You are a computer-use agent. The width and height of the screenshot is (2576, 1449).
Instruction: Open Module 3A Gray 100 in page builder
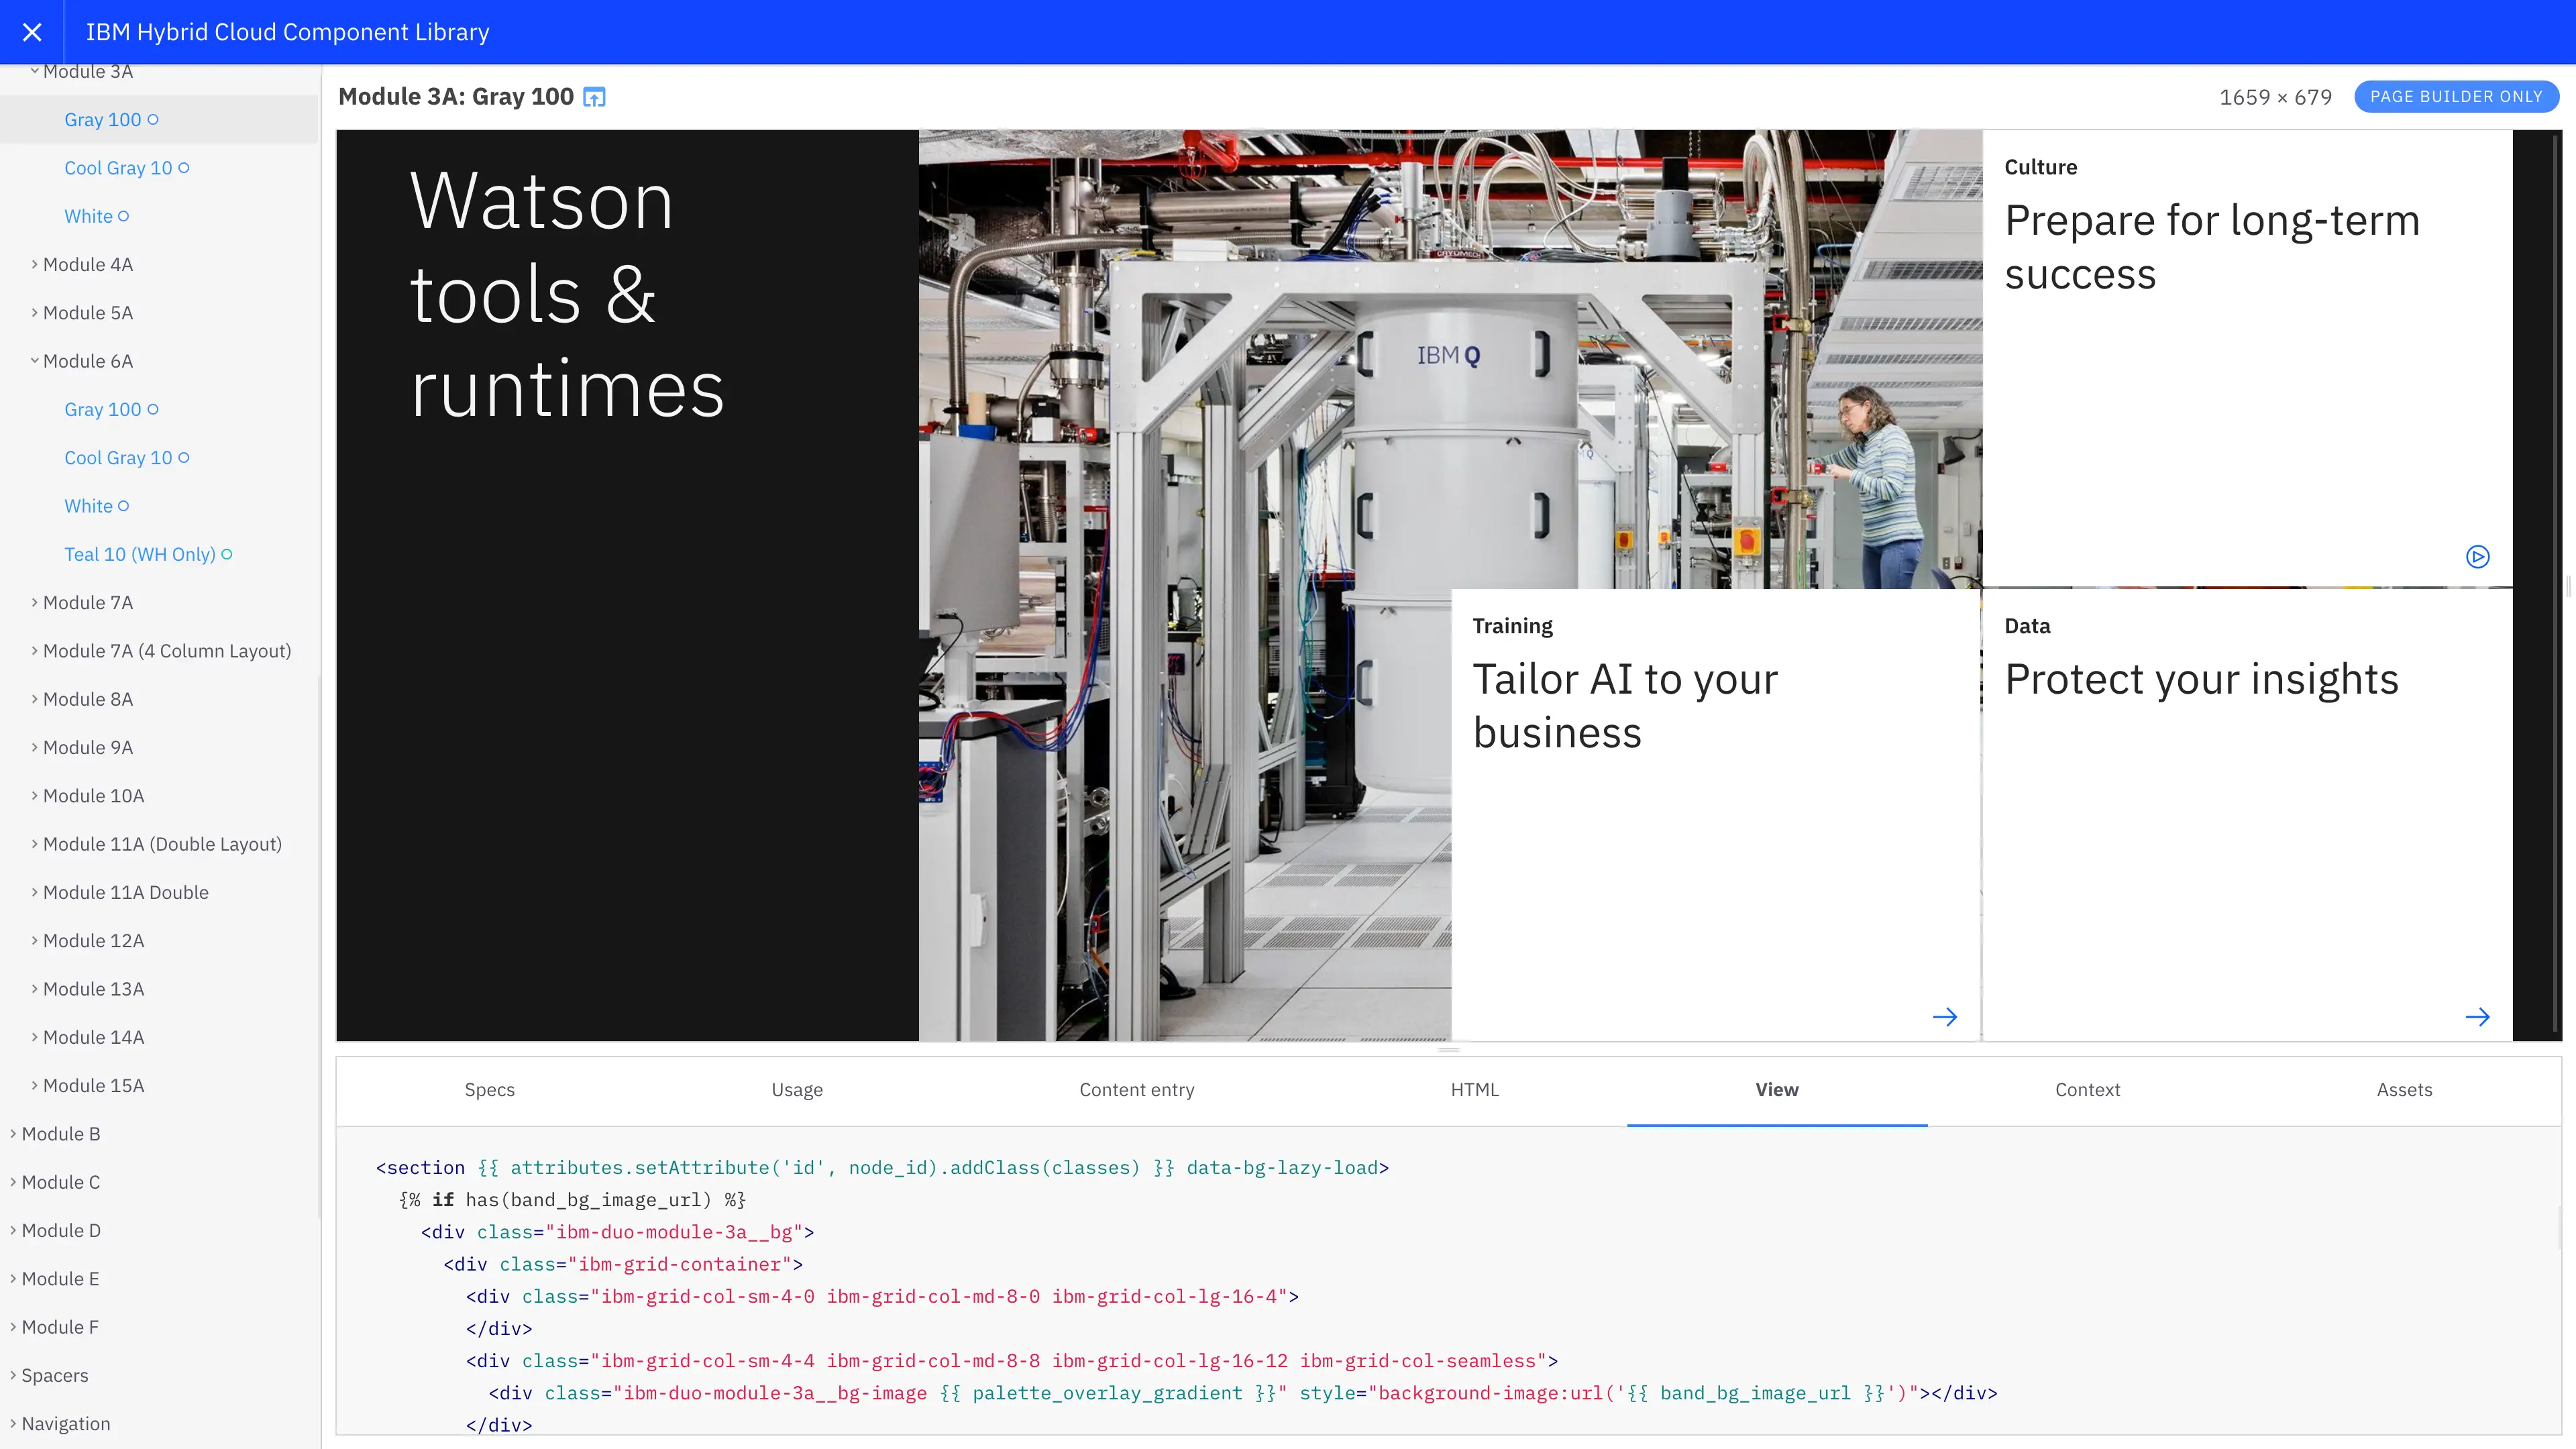594,97
